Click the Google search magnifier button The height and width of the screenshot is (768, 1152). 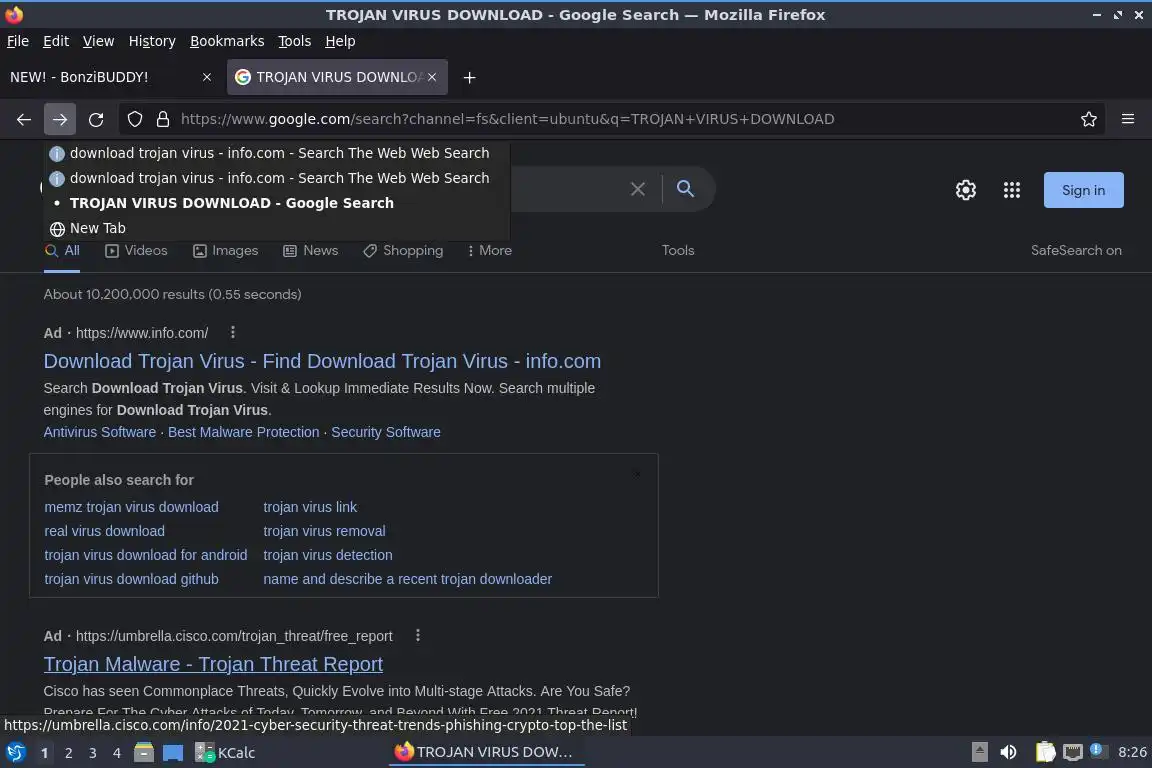coord(685,189)
